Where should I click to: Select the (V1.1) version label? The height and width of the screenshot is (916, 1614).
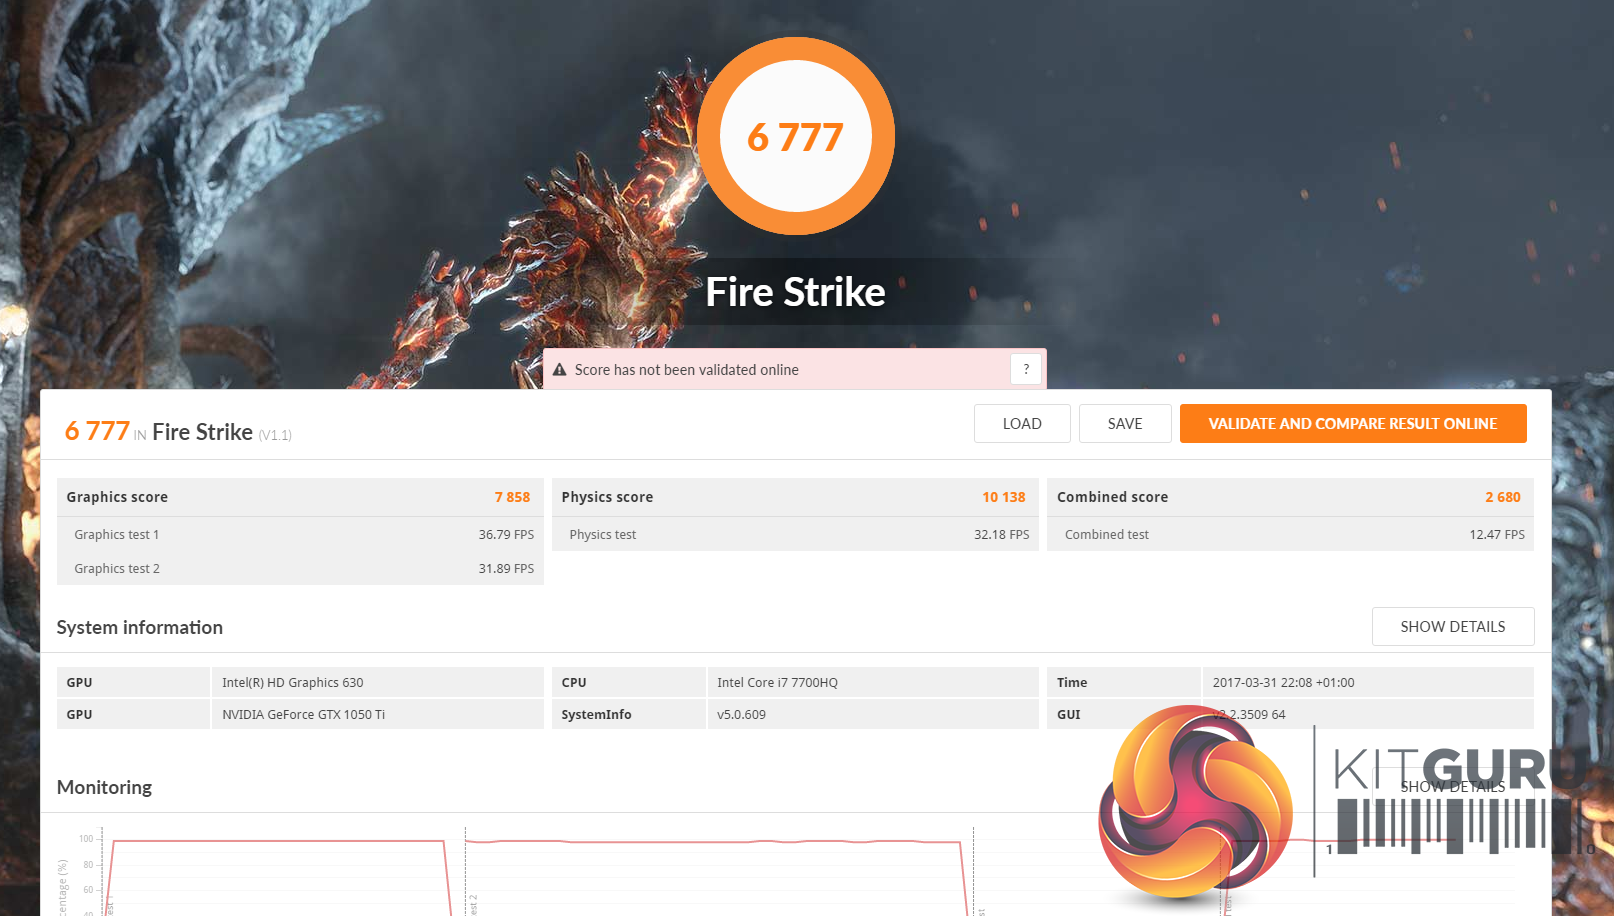point(275,435)
